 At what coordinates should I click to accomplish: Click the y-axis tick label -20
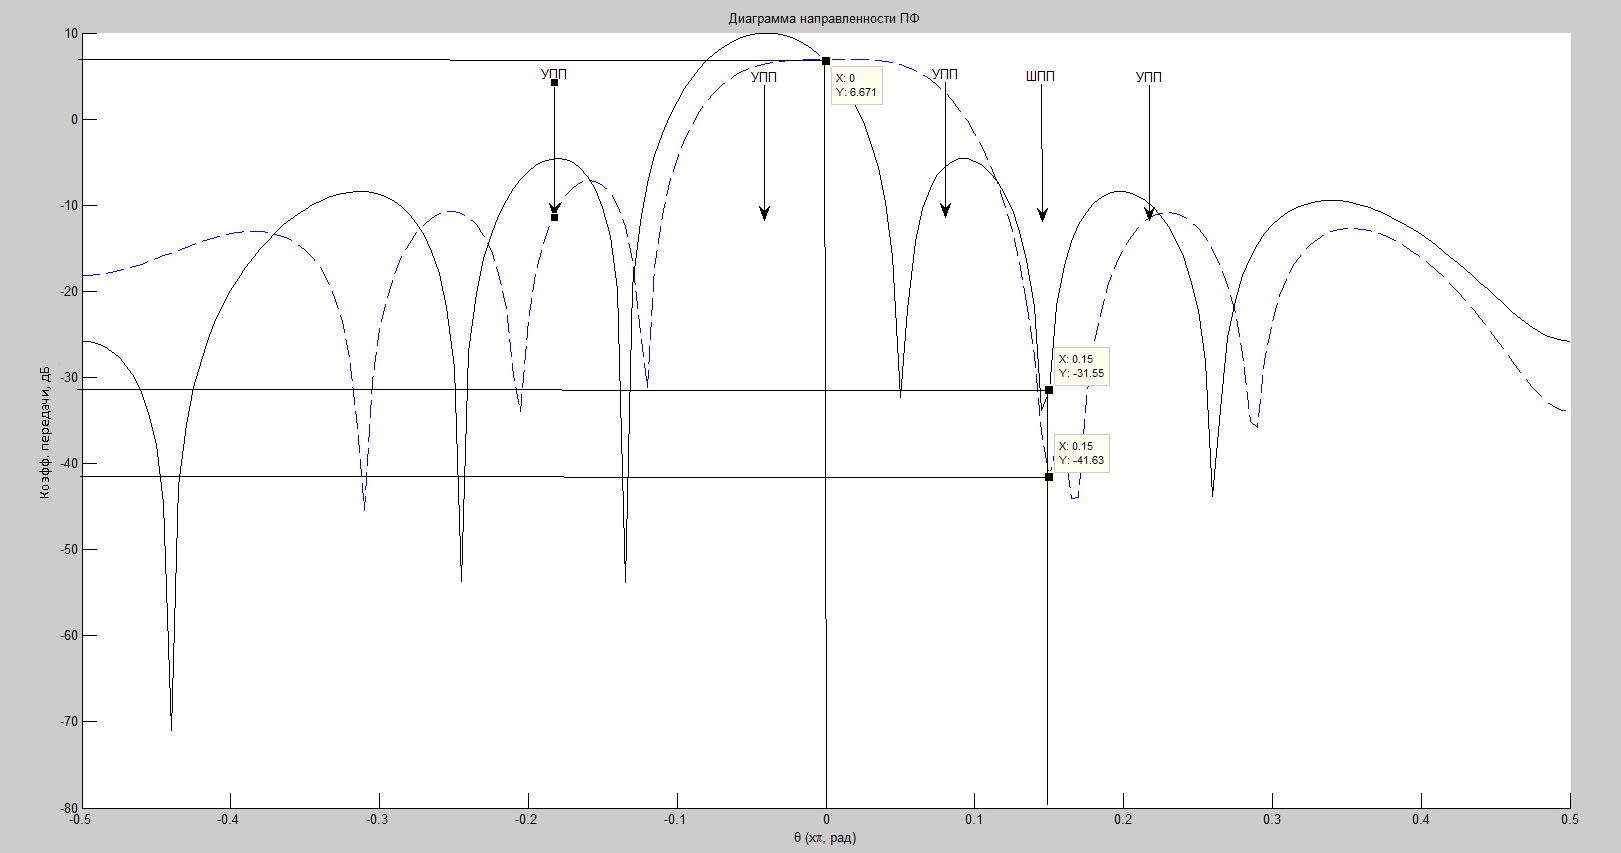69,291
